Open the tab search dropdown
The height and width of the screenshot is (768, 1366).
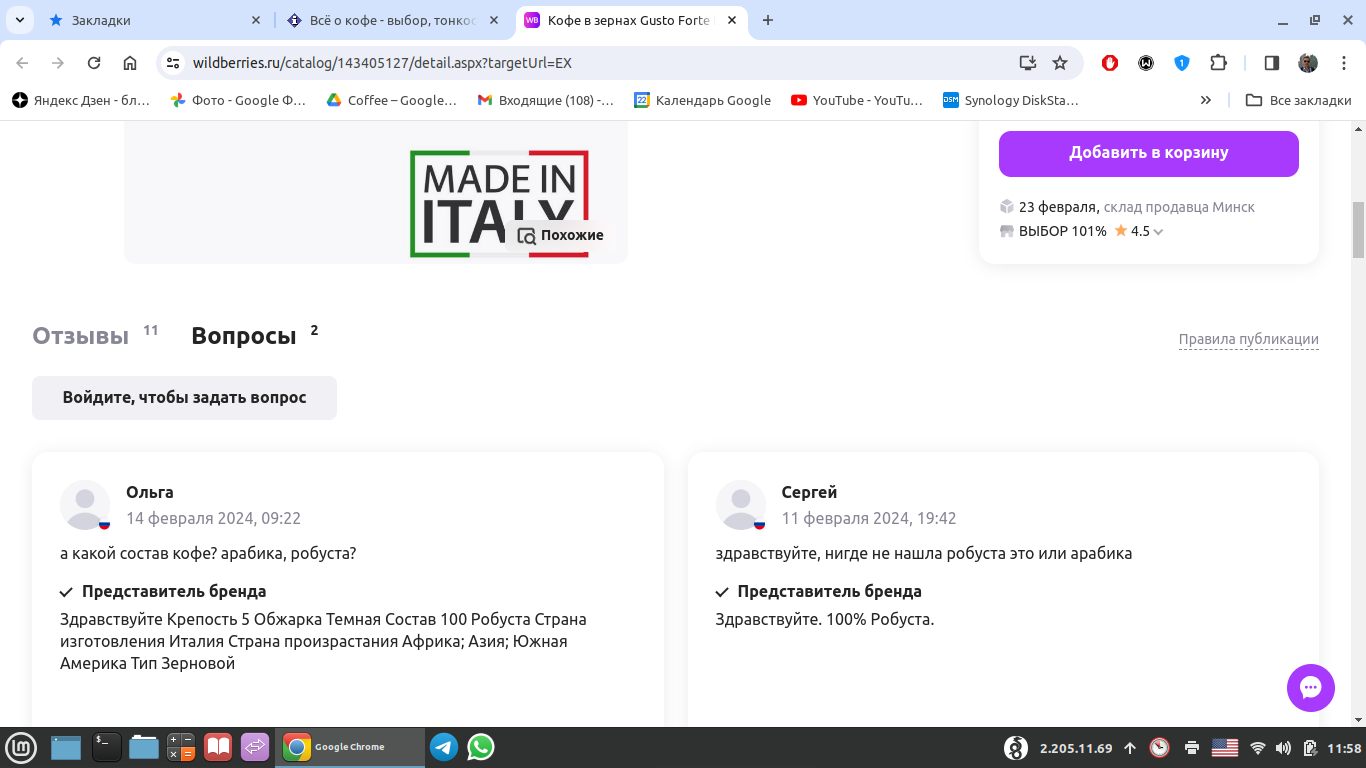[x=19, y=20]
